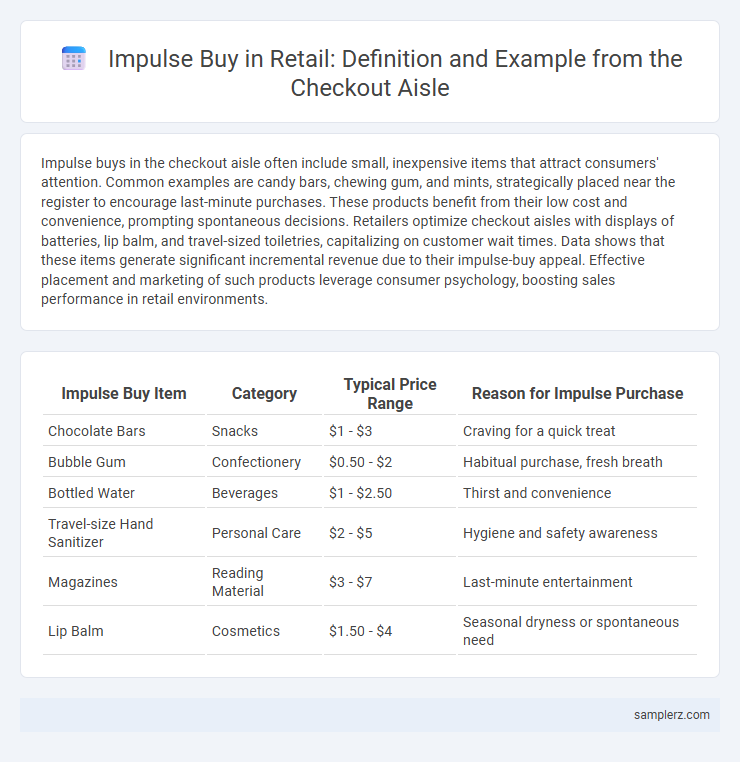Click the 'Bottled Water' table cell
Image resolution: width=740 pixels, height=762 pixels.
click(x=124, y=493)
